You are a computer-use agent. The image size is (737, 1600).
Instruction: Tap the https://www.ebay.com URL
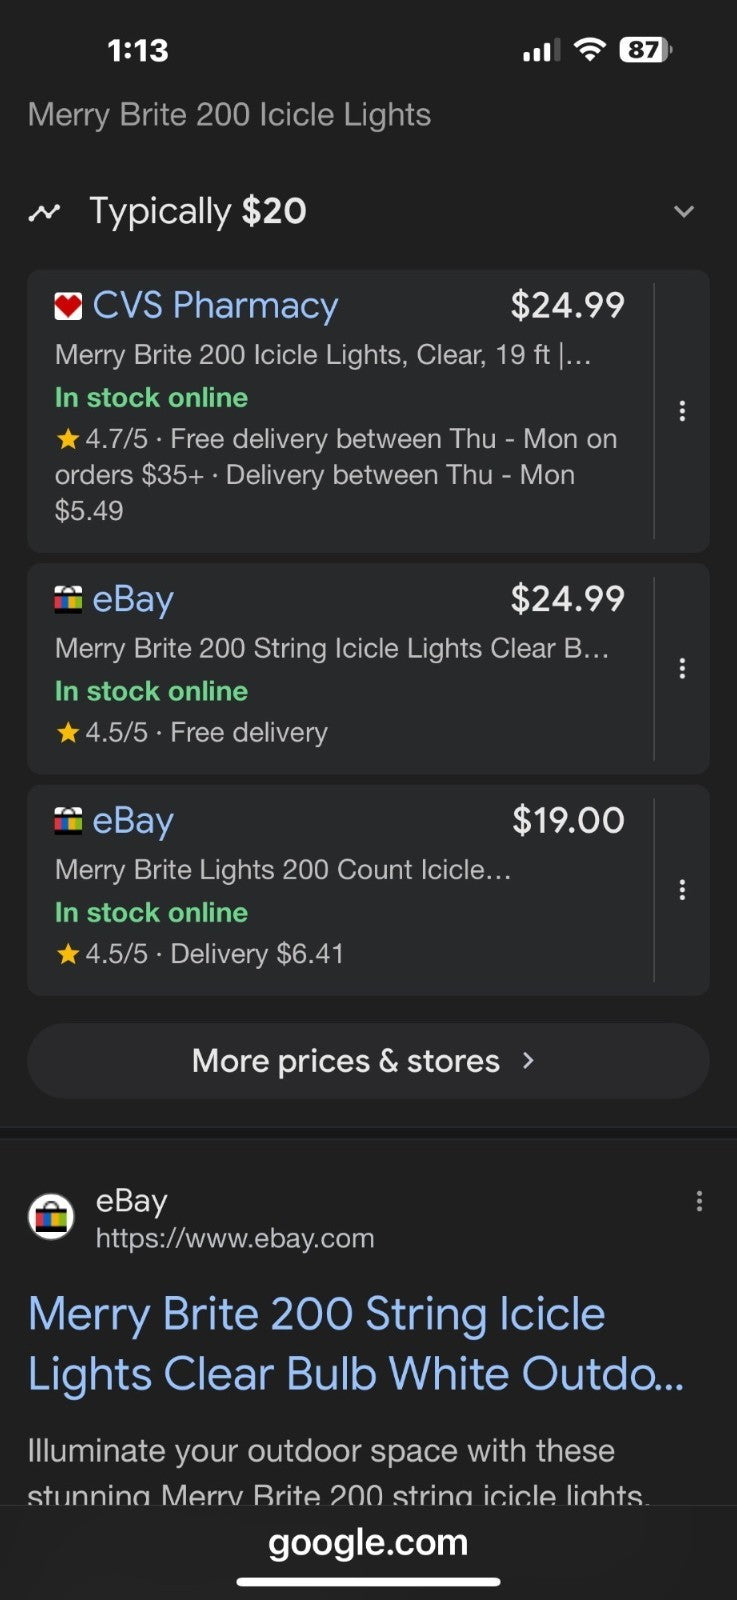tap(235, 1238)
